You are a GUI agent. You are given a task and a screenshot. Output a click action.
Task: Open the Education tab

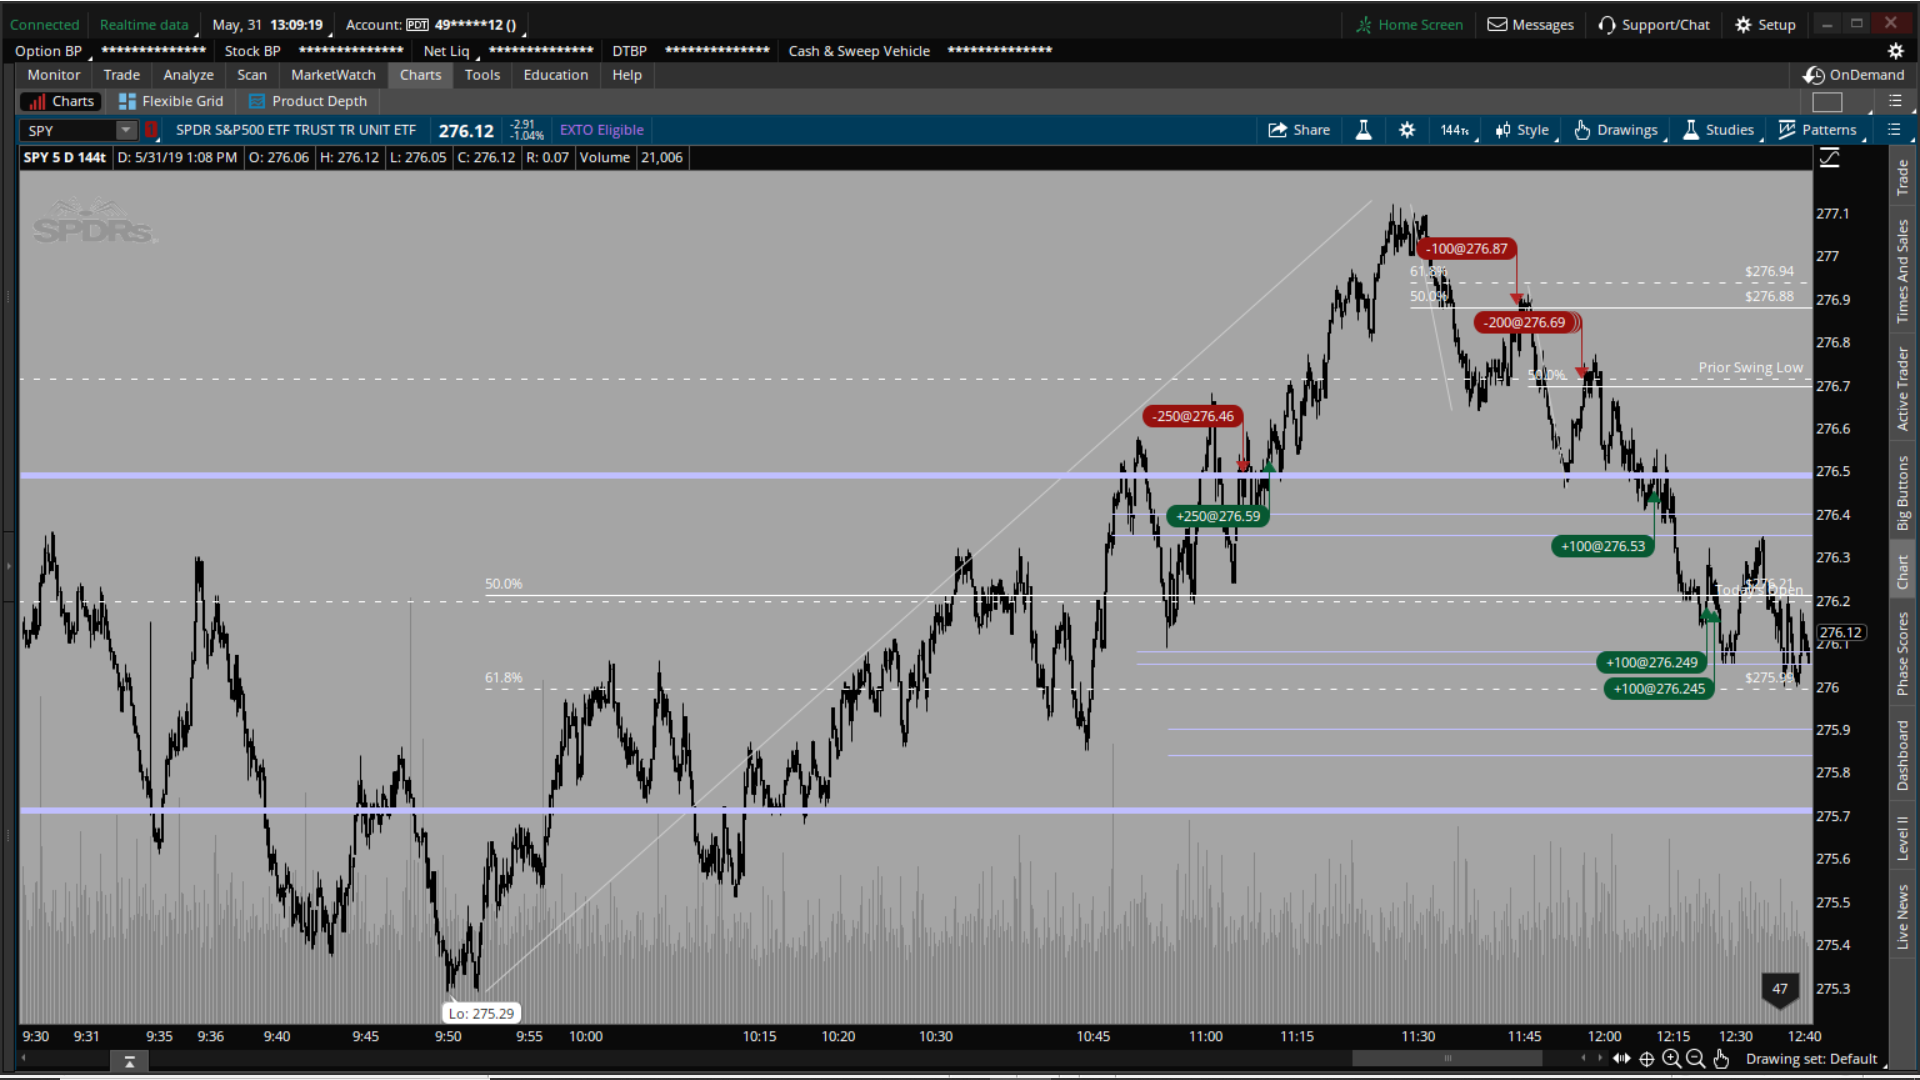click(556, 75)
